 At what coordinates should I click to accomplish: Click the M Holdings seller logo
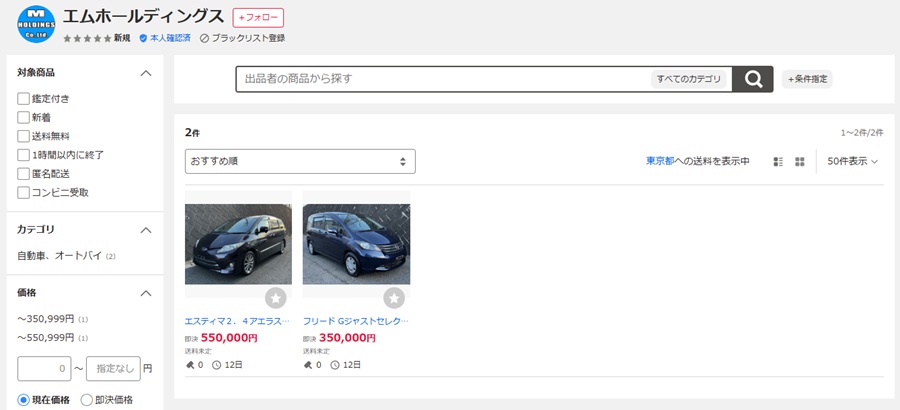[x=36, y=24]
